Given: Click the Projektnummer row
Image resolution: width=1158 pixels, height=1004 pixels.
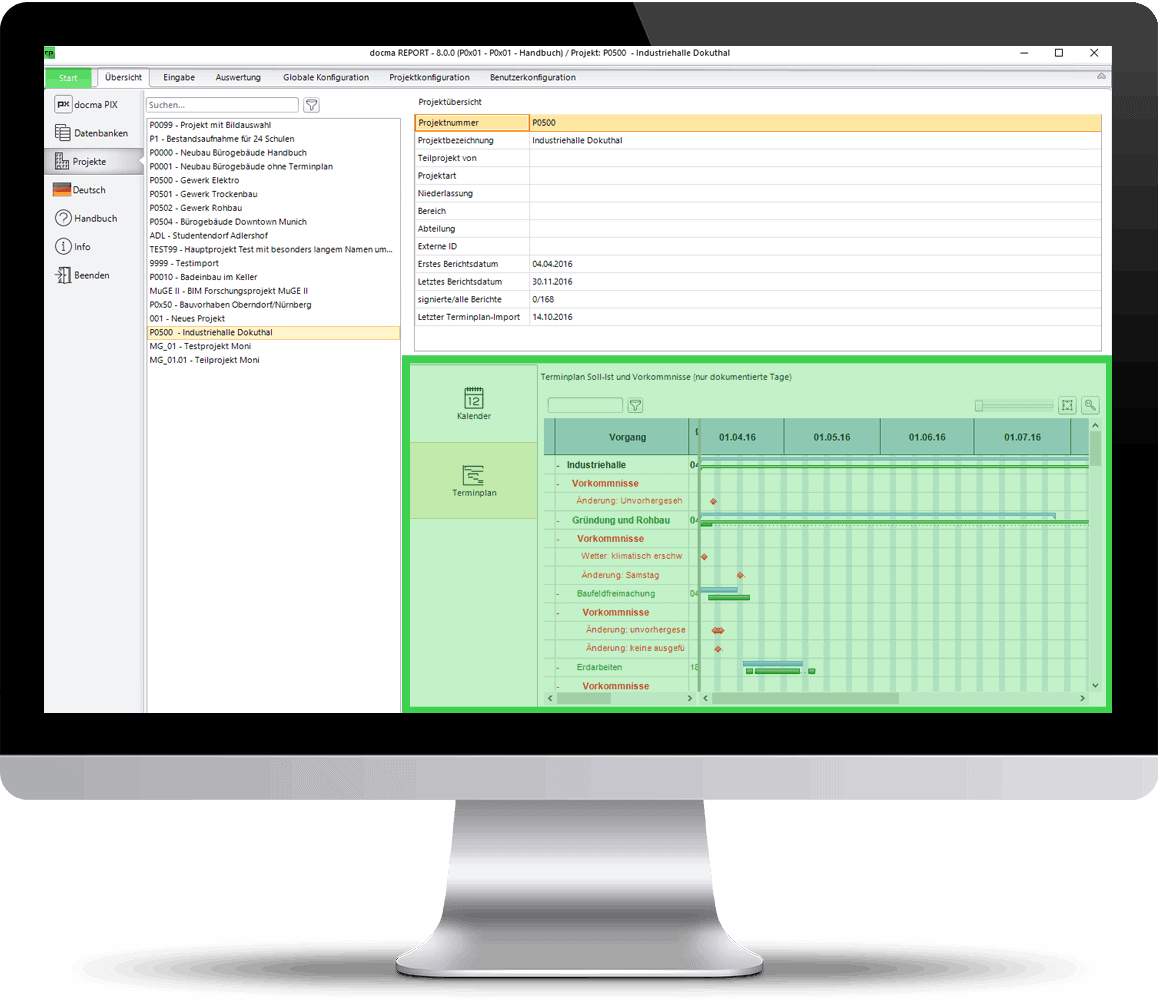Looking at the screenshot, I should coord(758,123).
